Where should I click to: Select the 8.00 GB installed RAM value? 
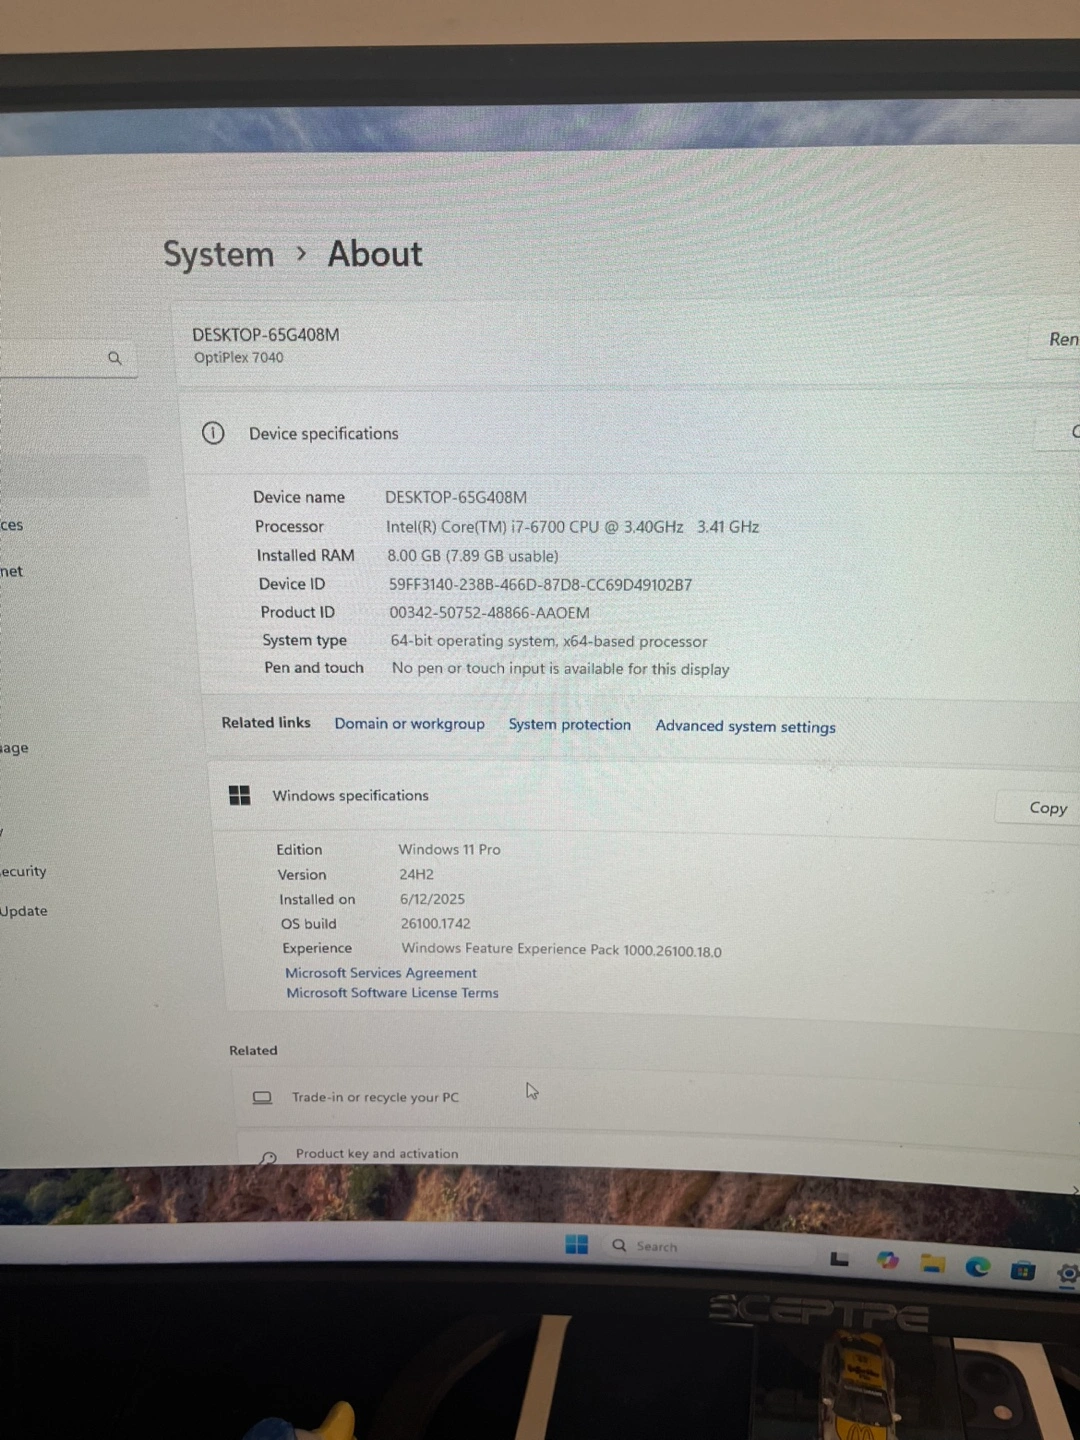click(473, 555)
